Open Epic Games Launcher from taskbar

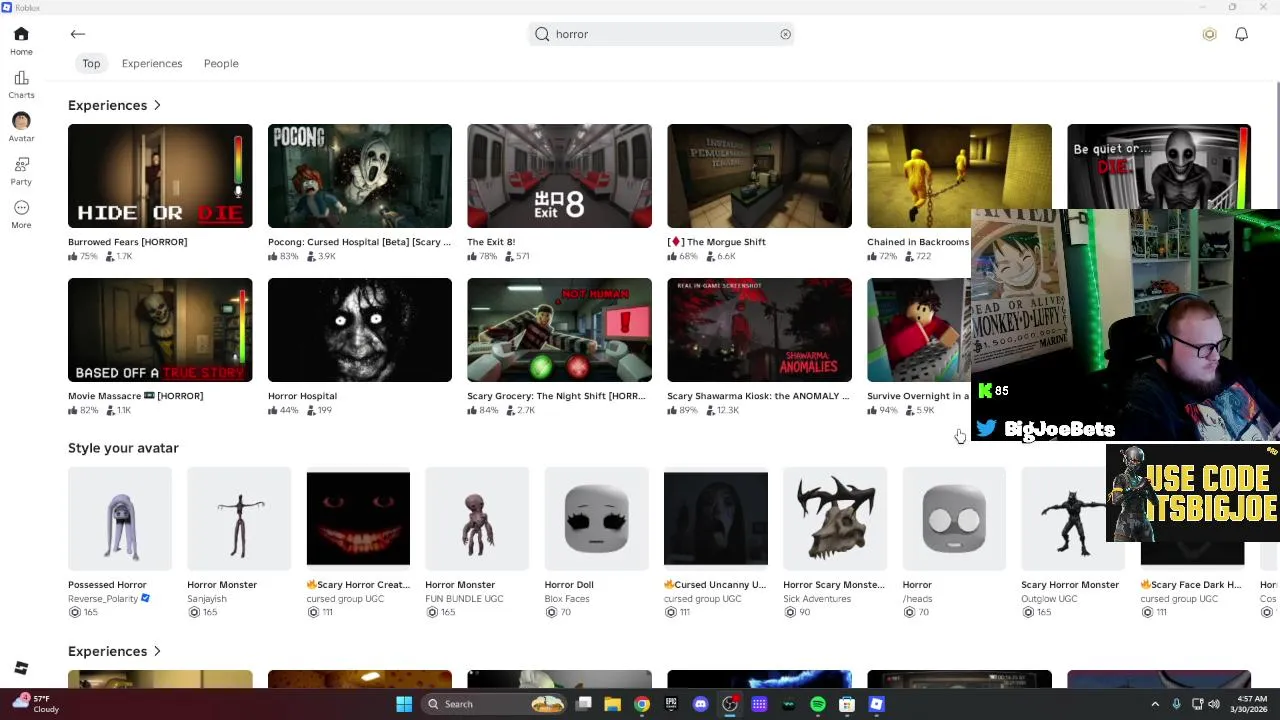point(671,704)
